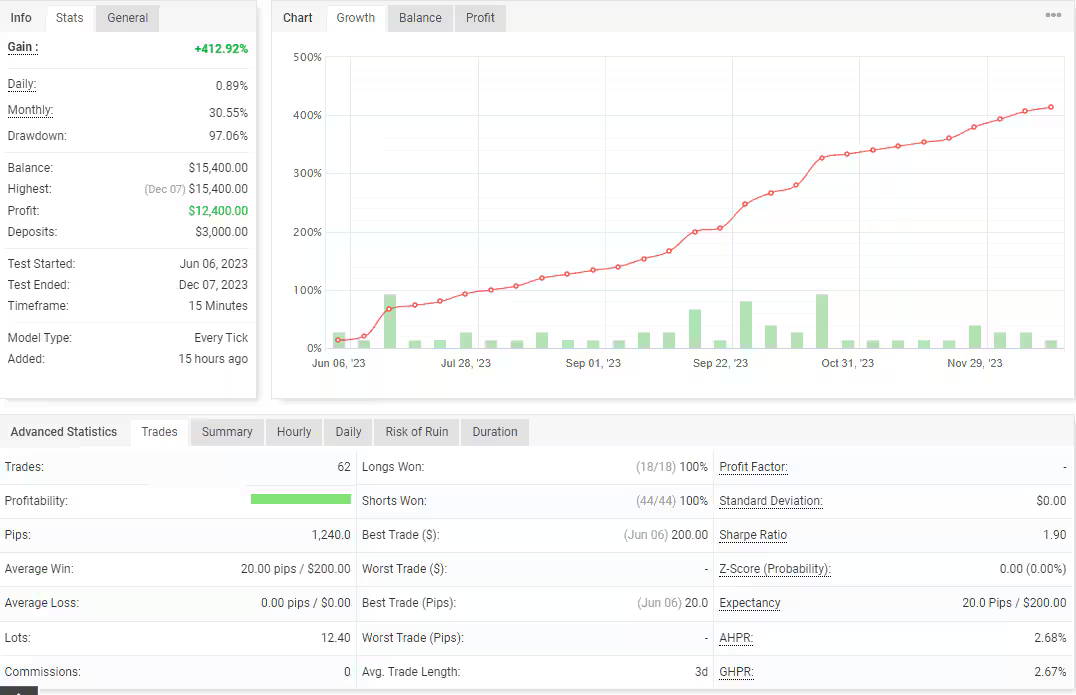Image resolution: width=1076 pixels, height=695 pixels.
Task: Open the chart options ellipsis menu
Action: [1053, 15]
